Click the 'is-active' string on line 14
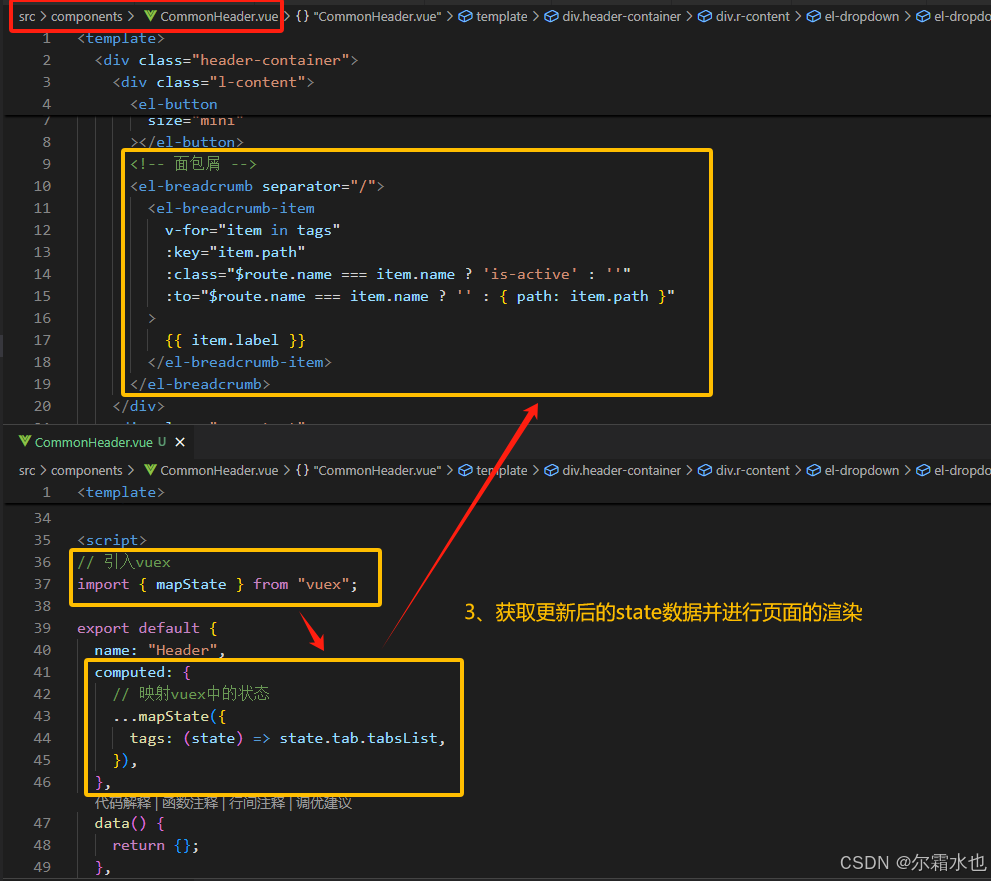 tap(530, 274)
